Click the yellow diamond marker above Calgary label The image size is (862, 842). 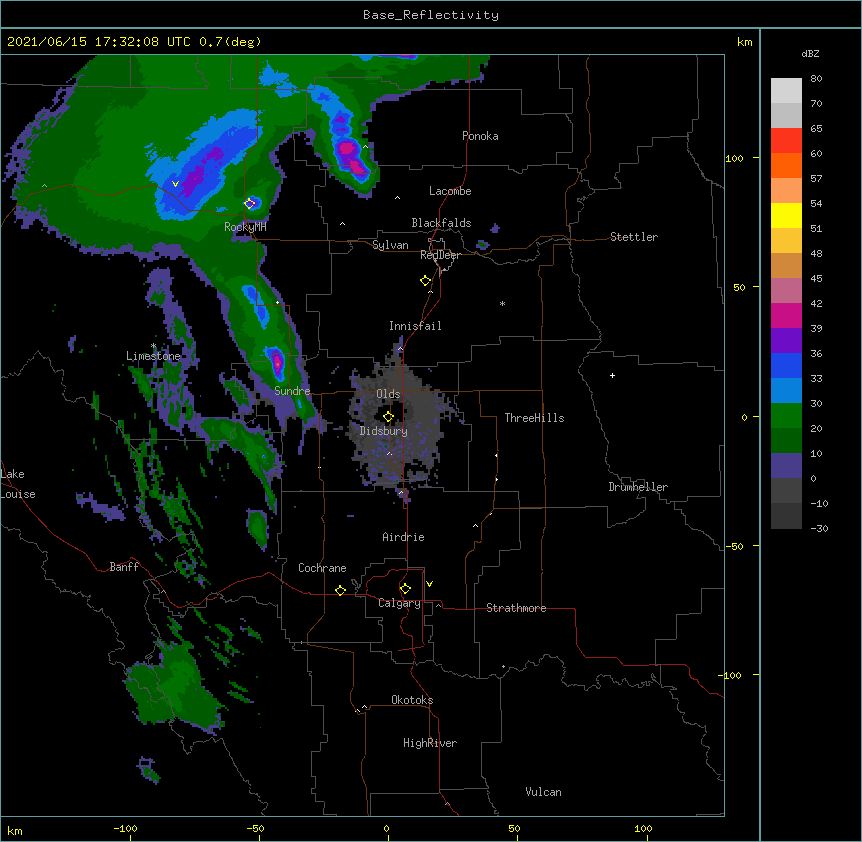[405, 589]
